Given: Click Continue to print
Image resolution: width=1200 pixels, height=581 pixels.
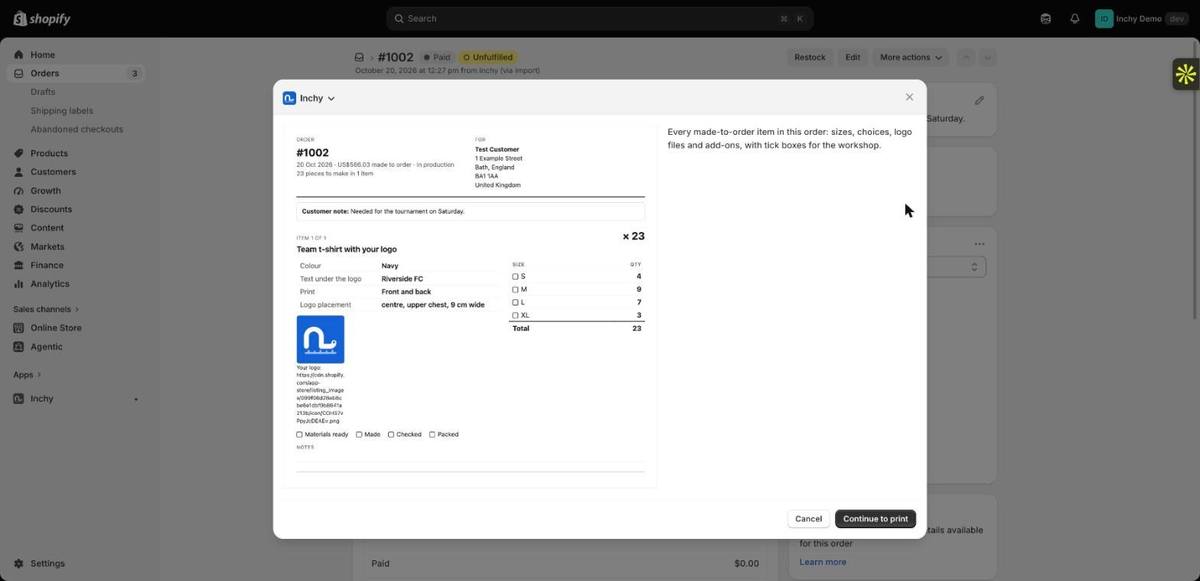Looking at the screenshot, I should [875, 519].
